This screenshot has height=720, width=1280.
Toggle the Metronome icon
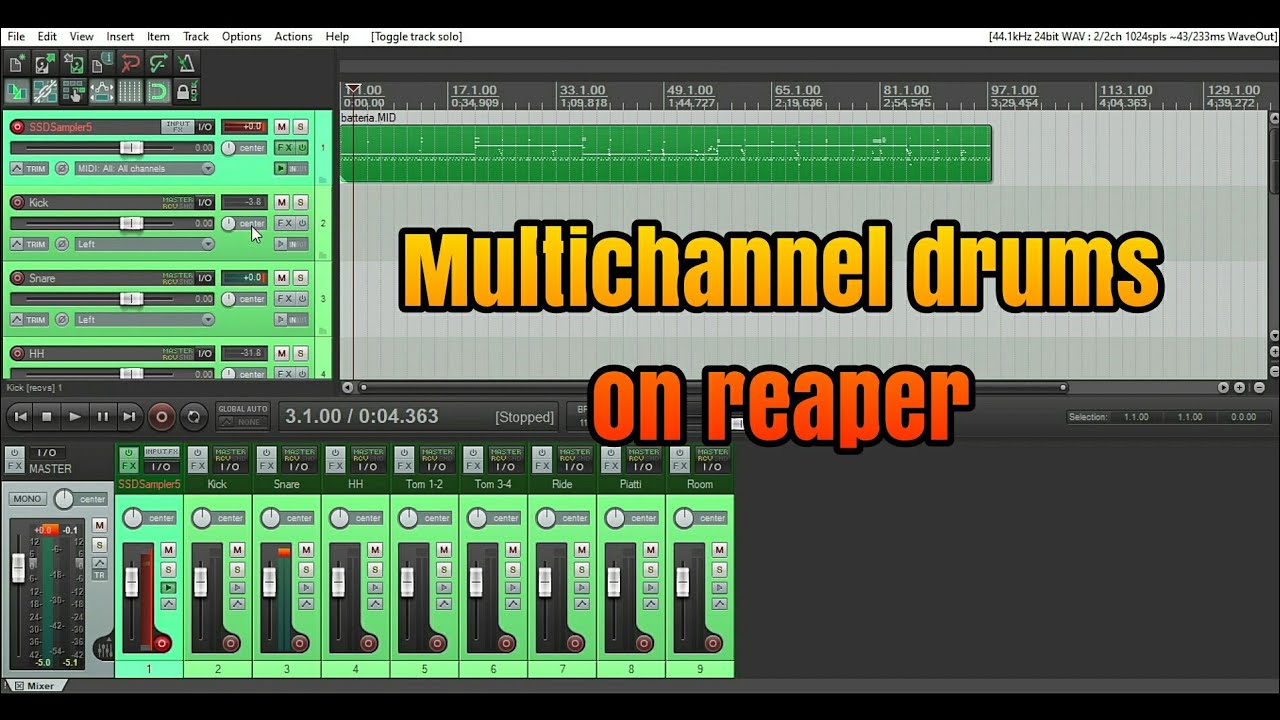pos(186,64)
